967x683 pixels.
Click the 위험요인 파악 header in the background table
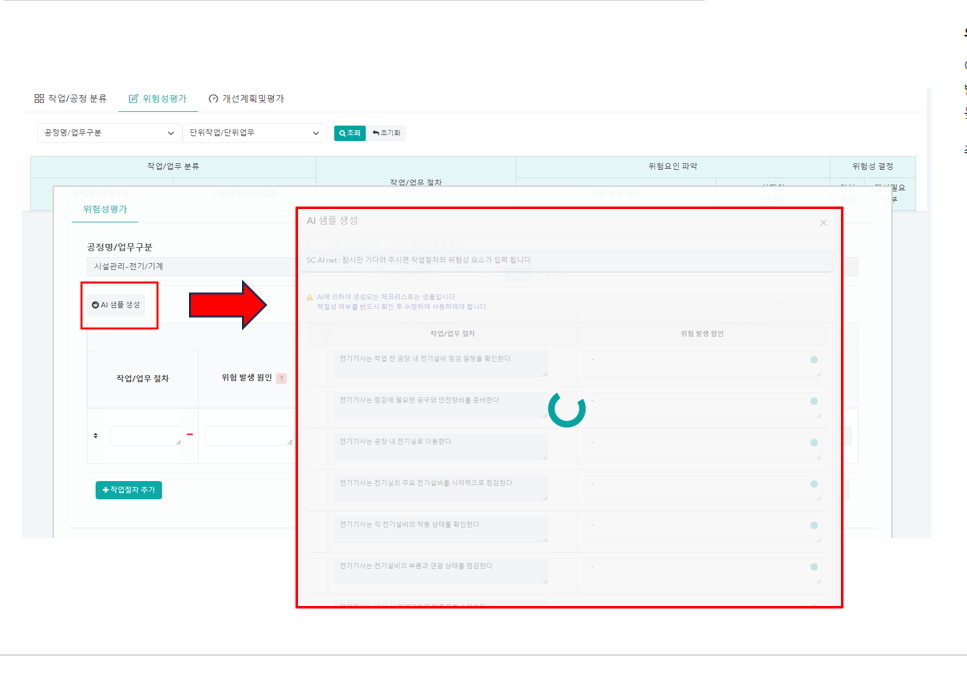pyautogui.click(x=673, y=167)
